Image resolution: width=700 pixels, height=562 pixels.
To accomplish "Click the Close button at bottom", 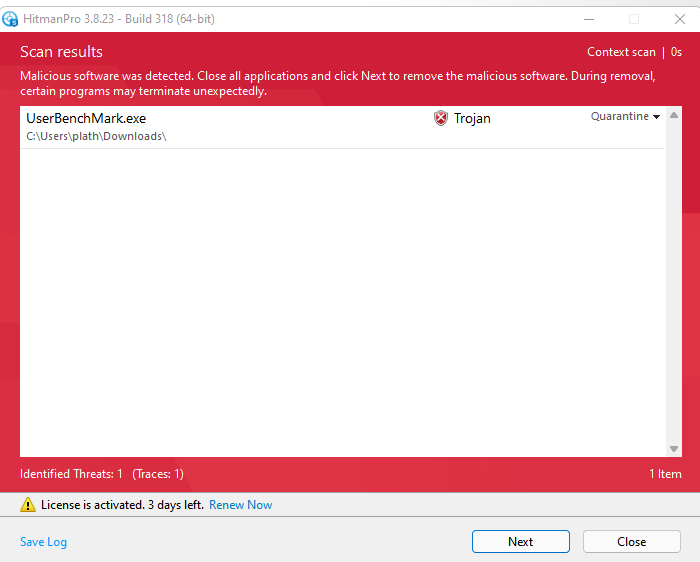I will click(631, 541).
